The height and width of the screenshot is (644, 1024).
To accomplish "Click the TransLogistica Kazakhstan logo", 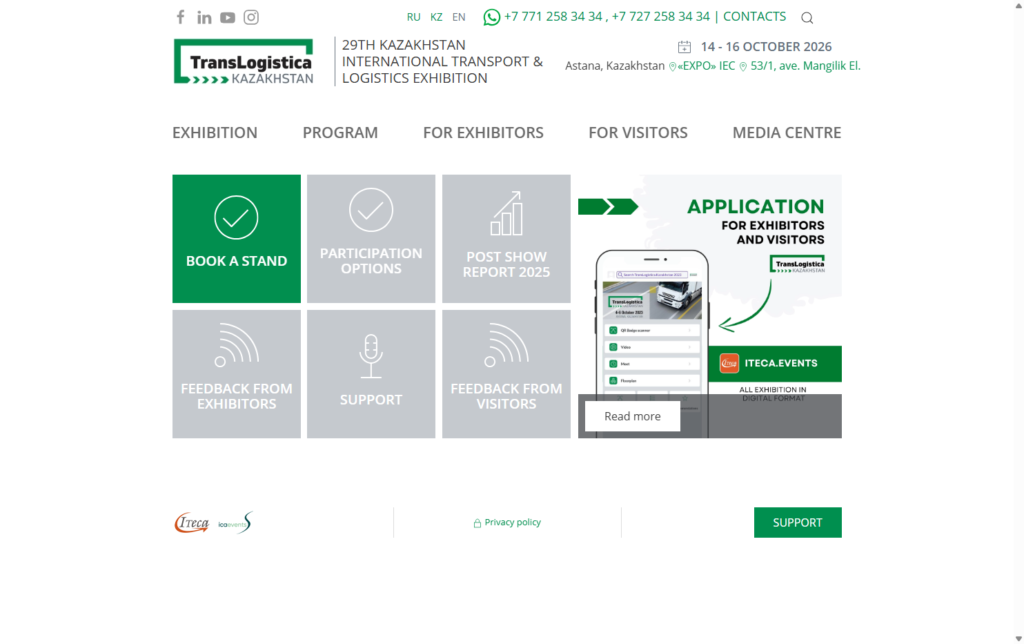I will point(245,62).
